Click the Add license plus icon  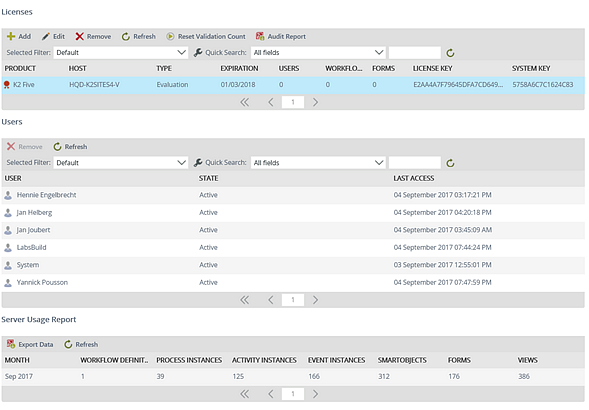click(11, 36)
